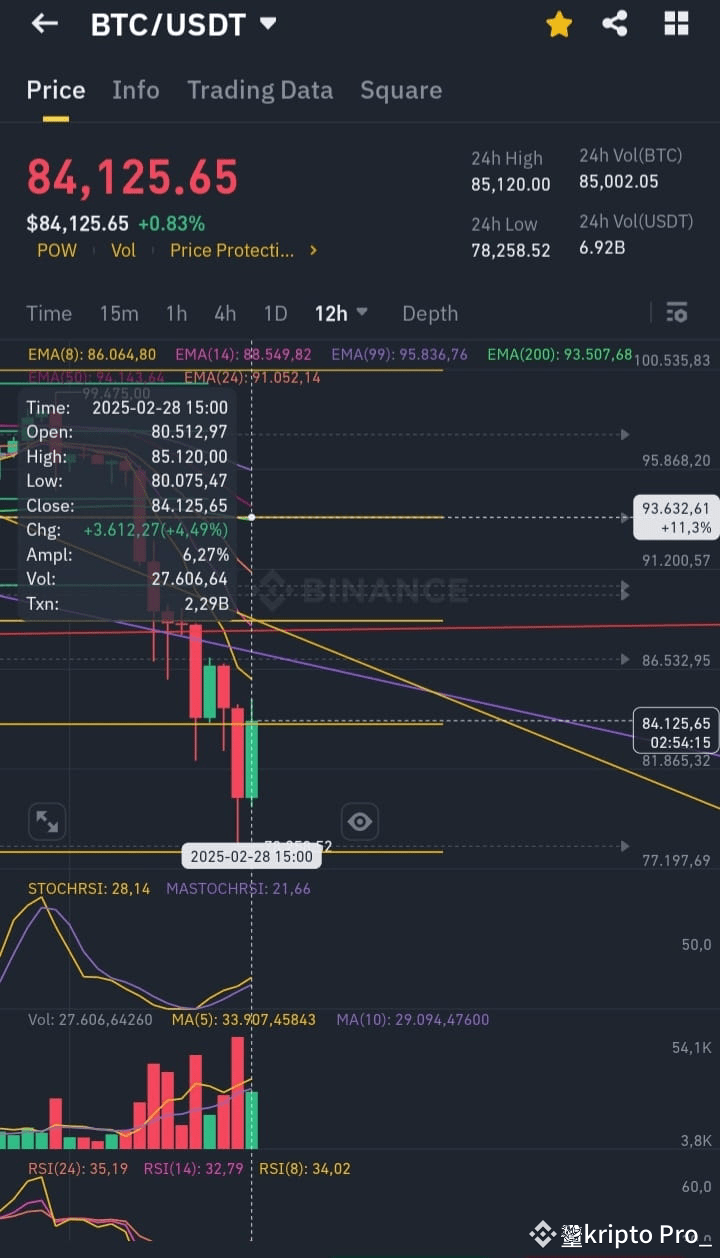Select the 4h interval
The height and width of the screenshot is (1258, 720).
click(x=225, y=313)
